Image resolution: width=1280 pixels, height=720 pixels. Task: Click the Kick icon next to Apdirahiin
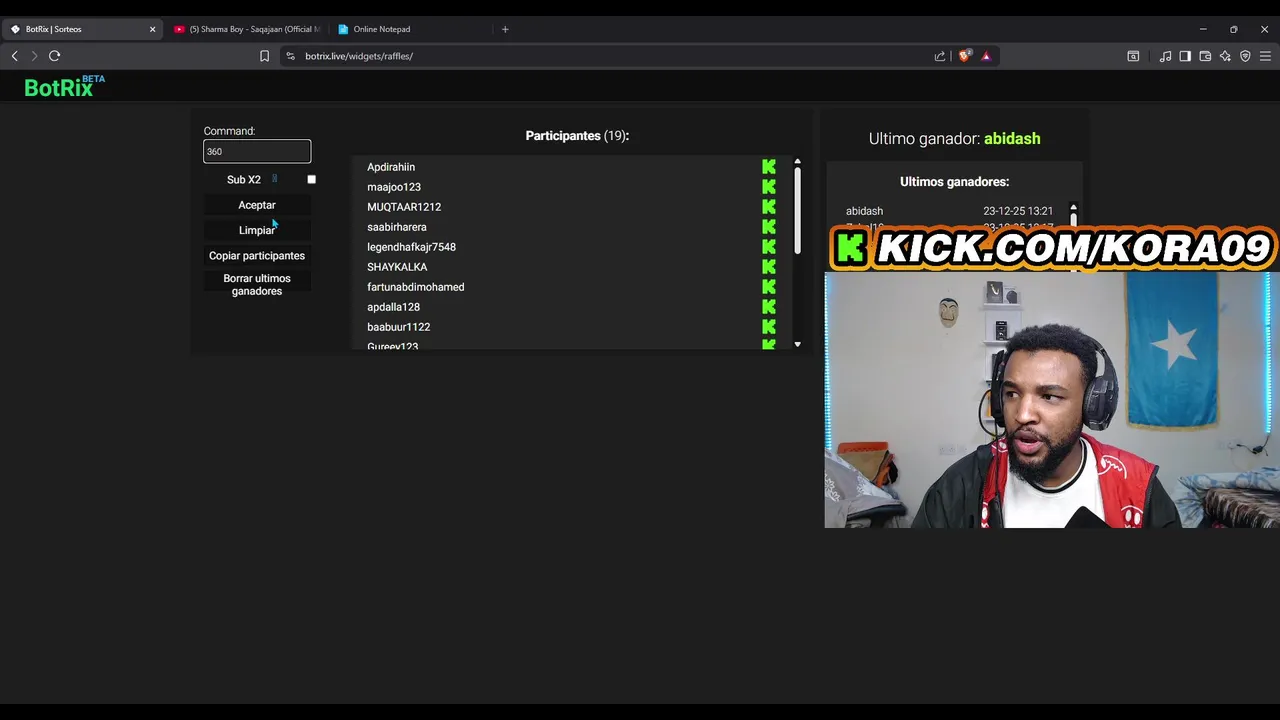coord(768,167)
